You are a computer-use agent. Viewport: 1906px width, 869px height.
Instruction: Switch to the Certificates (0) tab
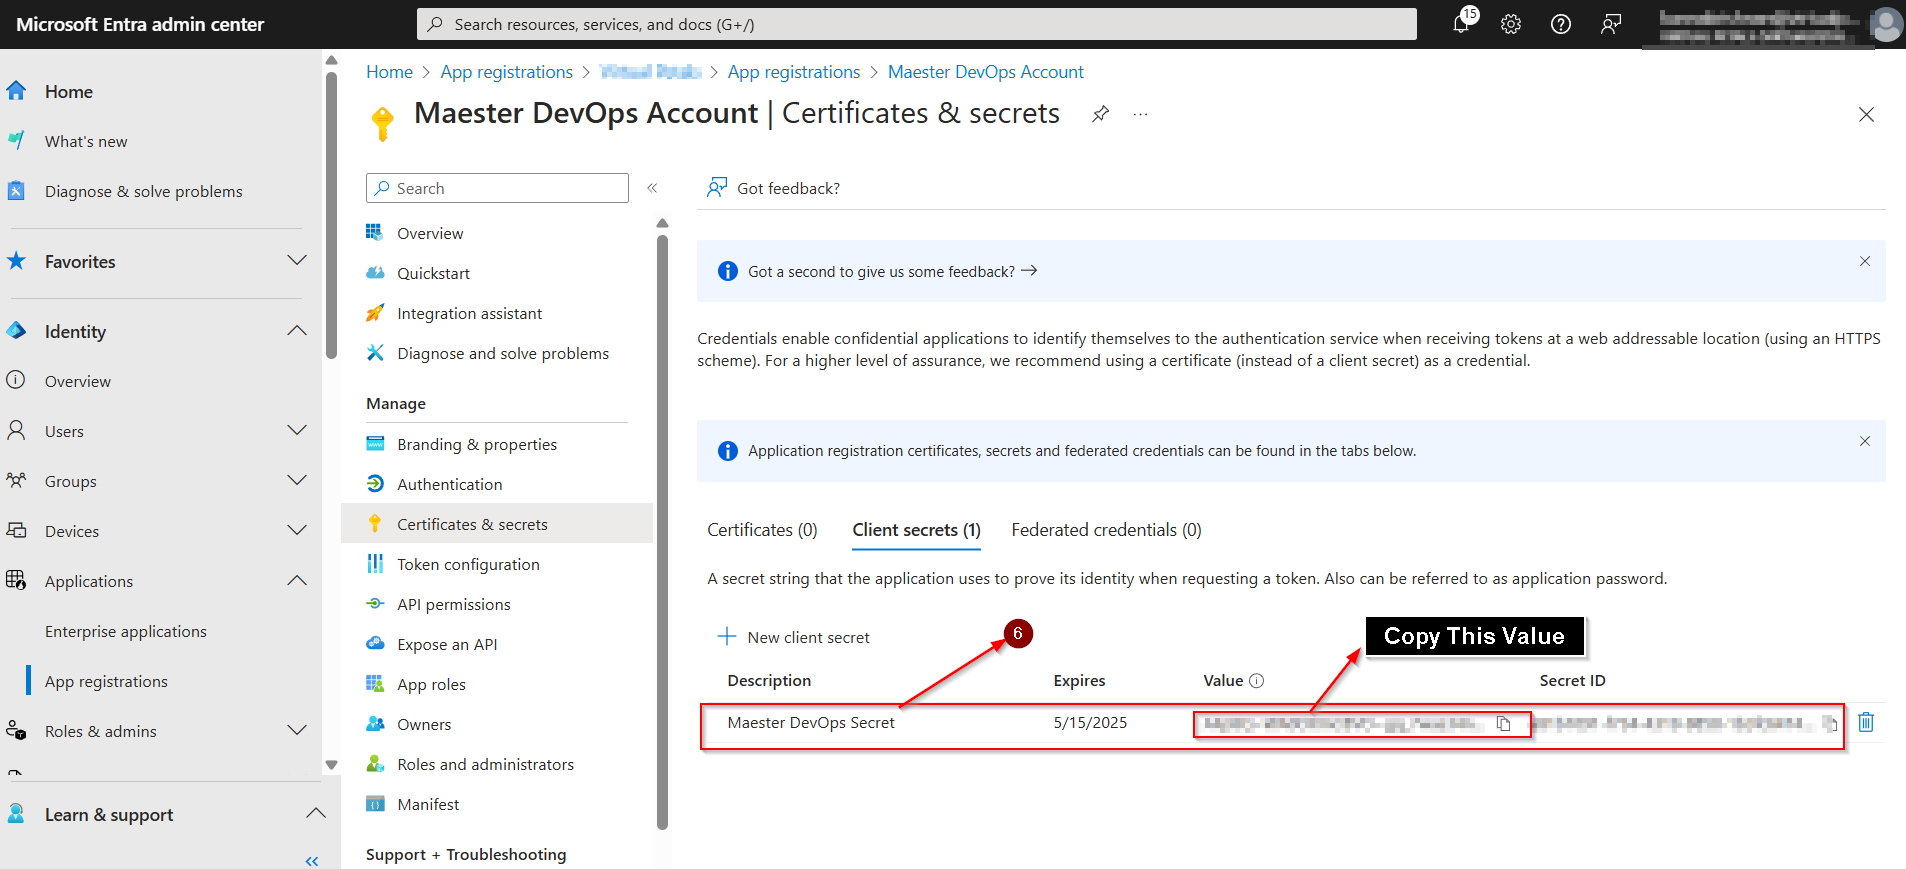coord(762,530)
